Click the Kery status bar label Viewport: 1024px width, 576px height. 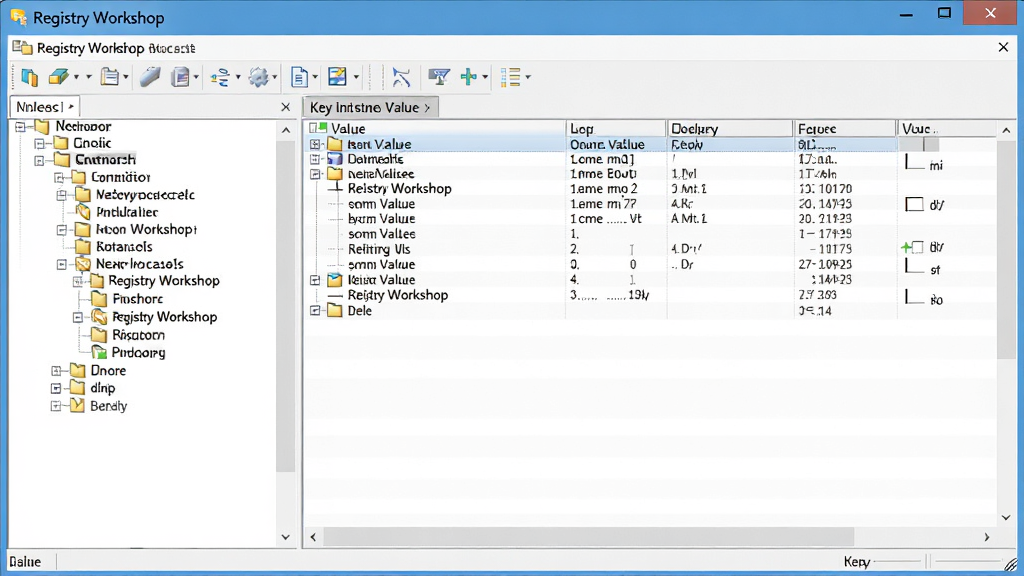click(857, 562)
